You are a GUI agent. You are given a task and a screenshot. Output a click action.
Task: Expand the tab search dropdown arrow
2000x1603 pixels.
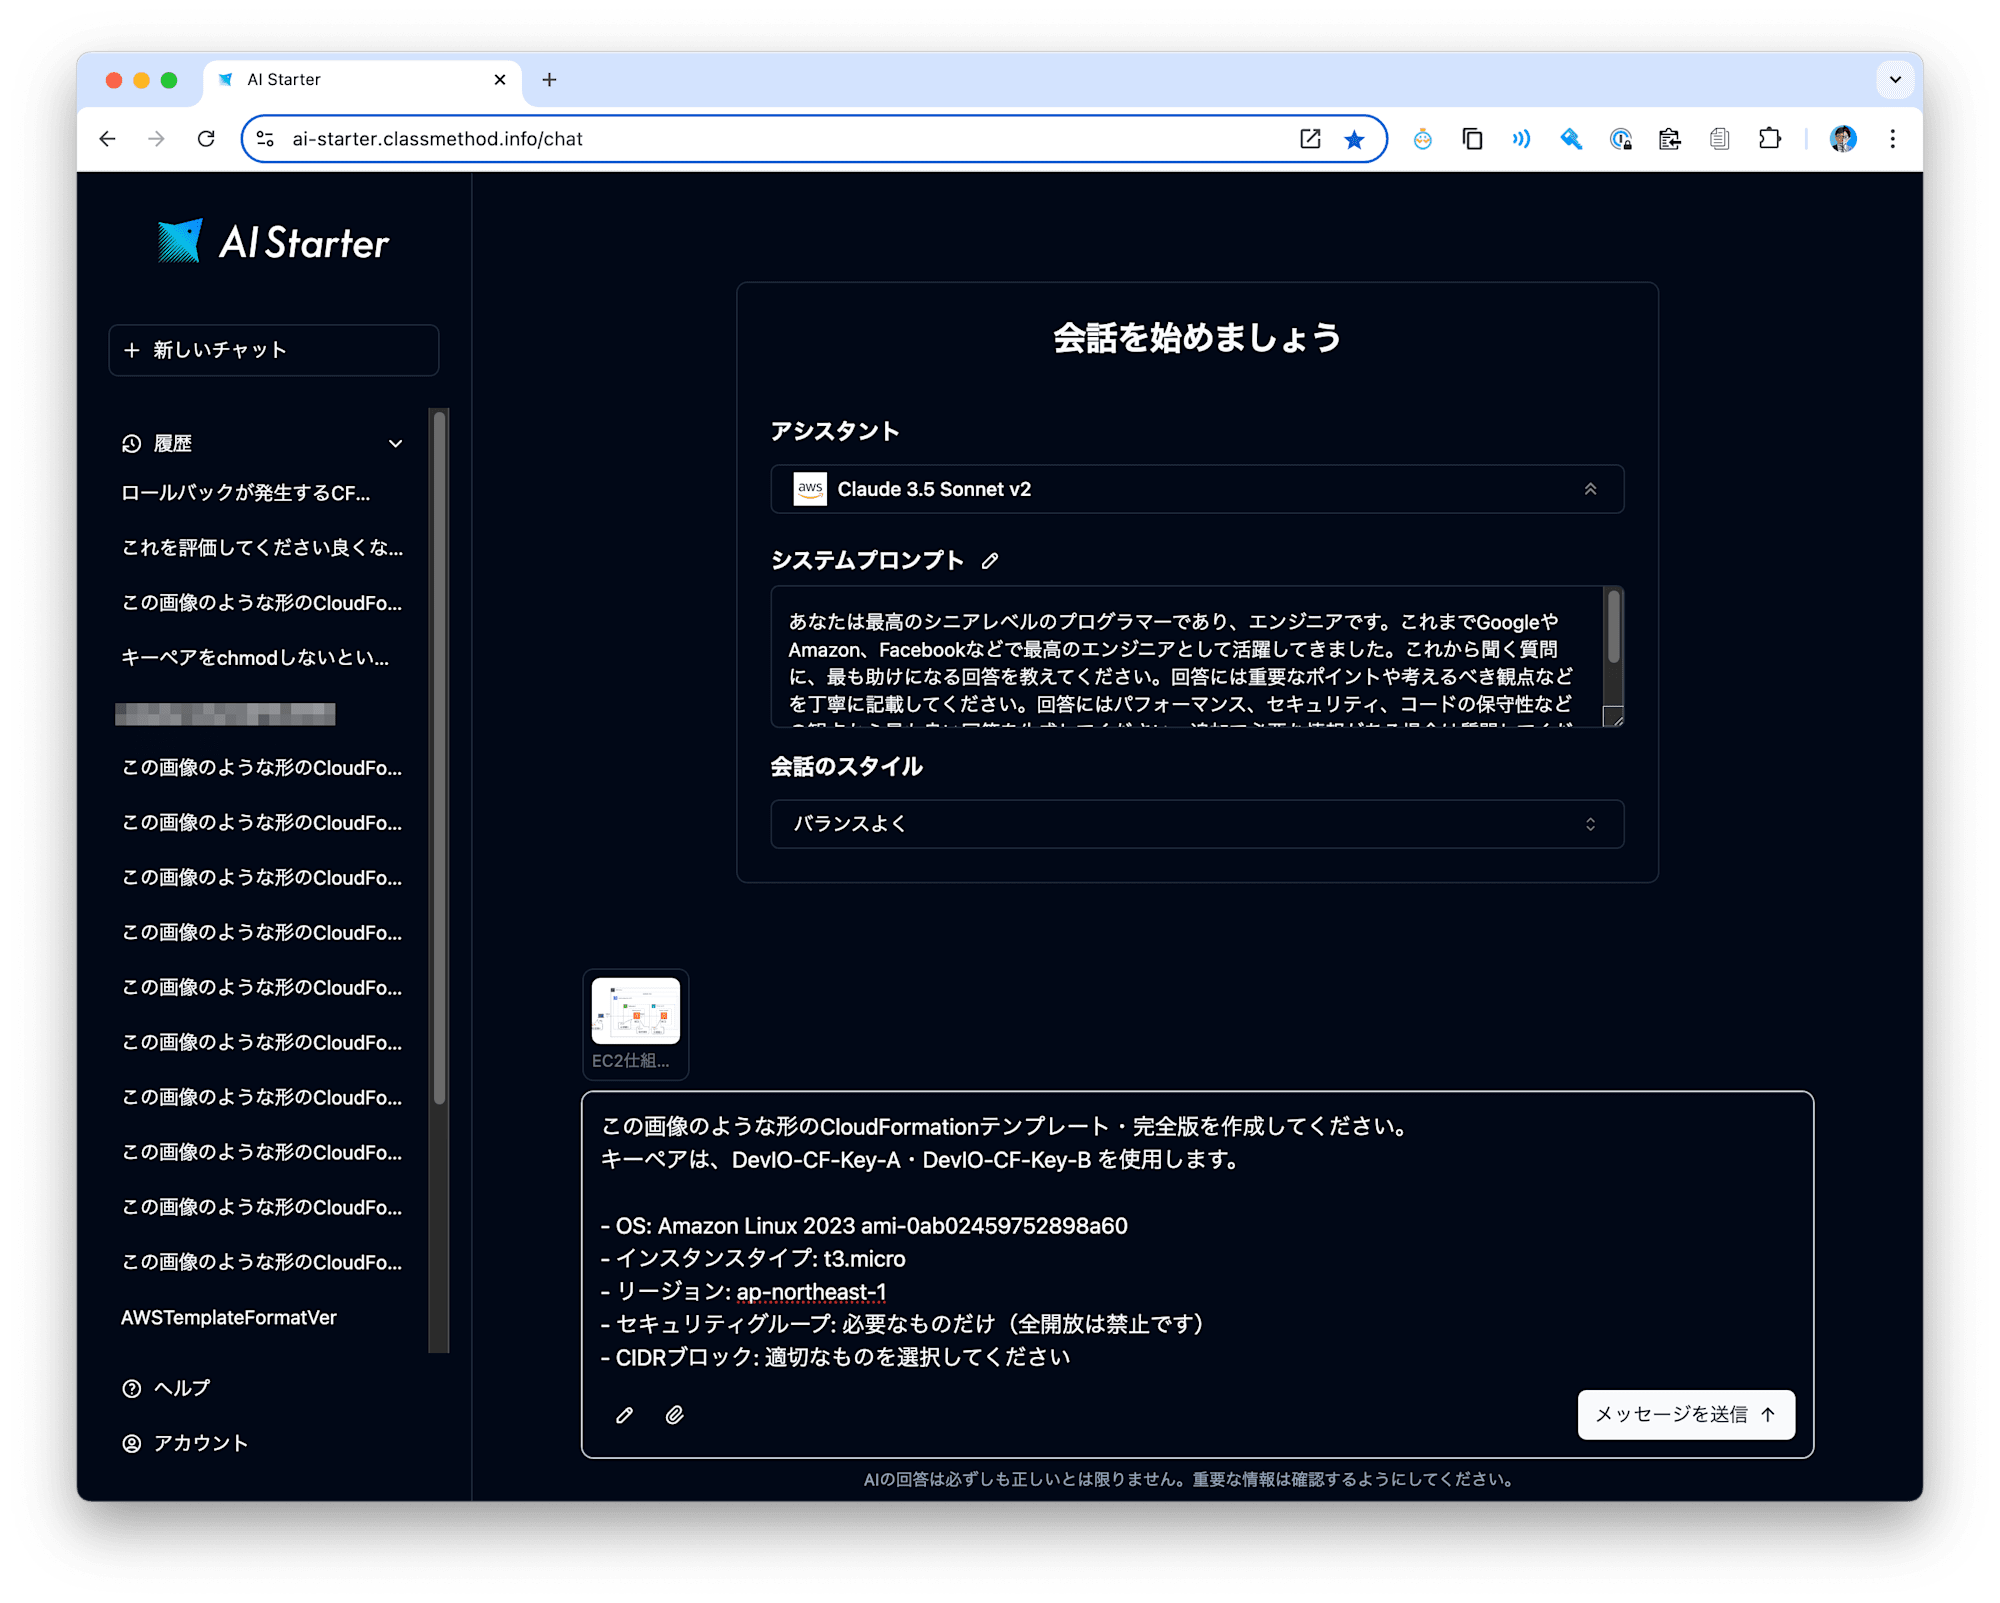click(x=1895, y=80)
